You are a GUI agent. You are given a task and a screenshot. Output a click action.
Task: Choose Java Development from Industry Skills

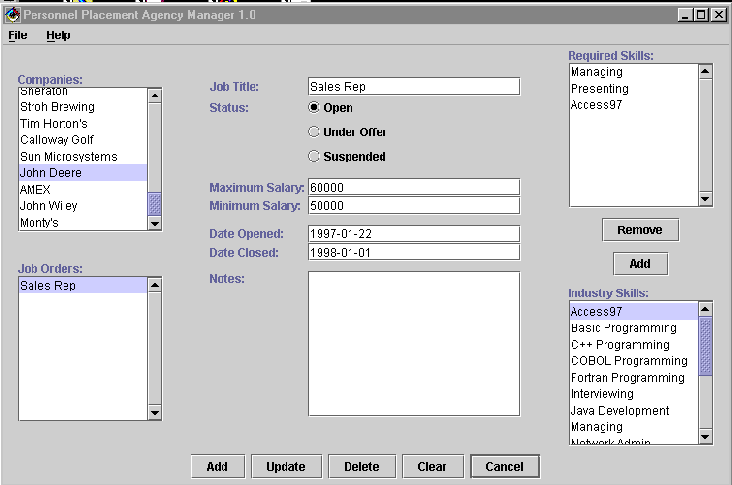(620, 411)
